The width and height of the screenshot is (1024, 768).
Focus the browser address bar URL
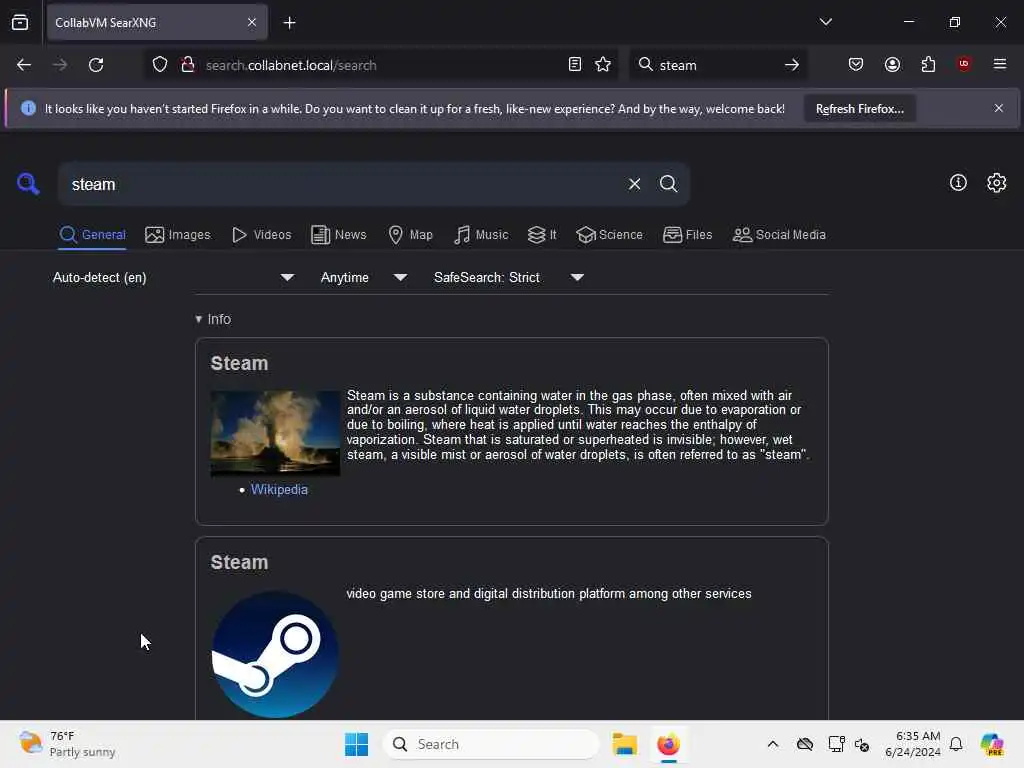(x=382, y=65)
